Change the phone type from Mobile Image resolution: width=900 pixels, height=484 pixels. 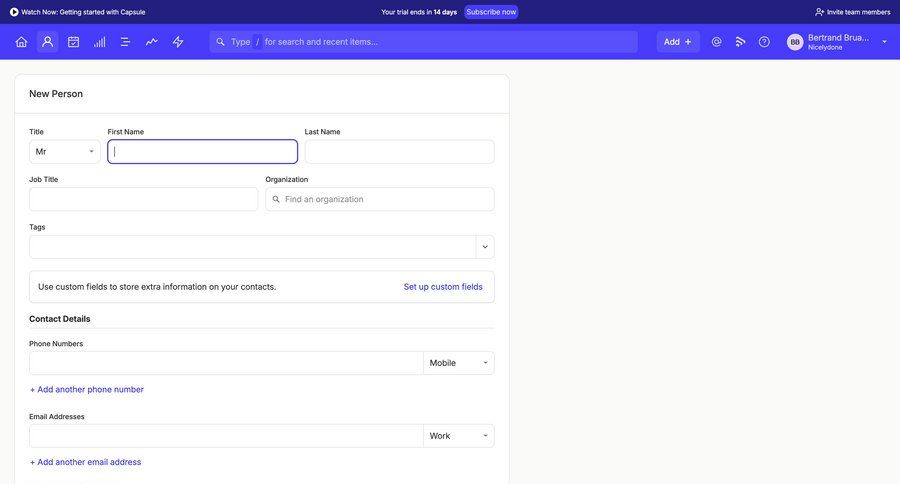pyautogui.click(x=459, y=363)
